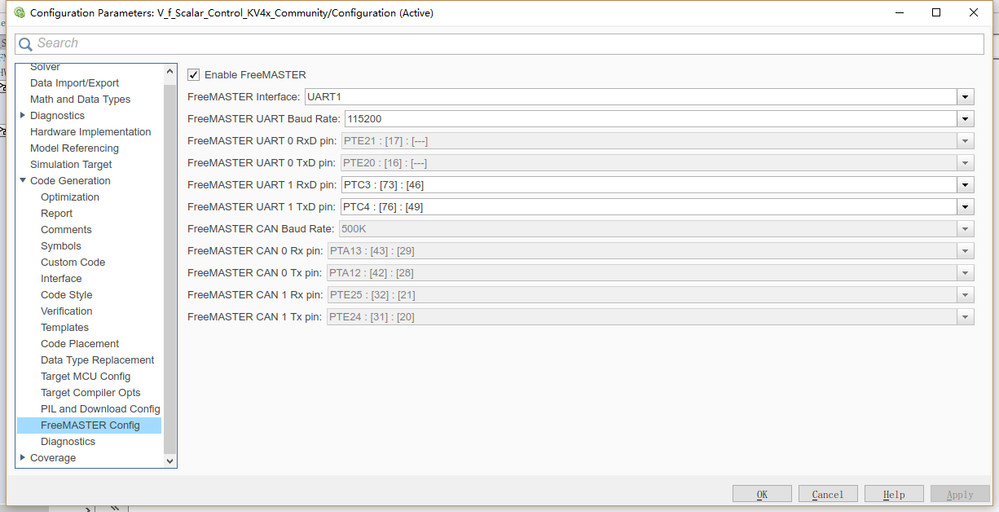Open Report under Code Generation
The width and height of the screenshot is (999, 512).
coord(57,213)
